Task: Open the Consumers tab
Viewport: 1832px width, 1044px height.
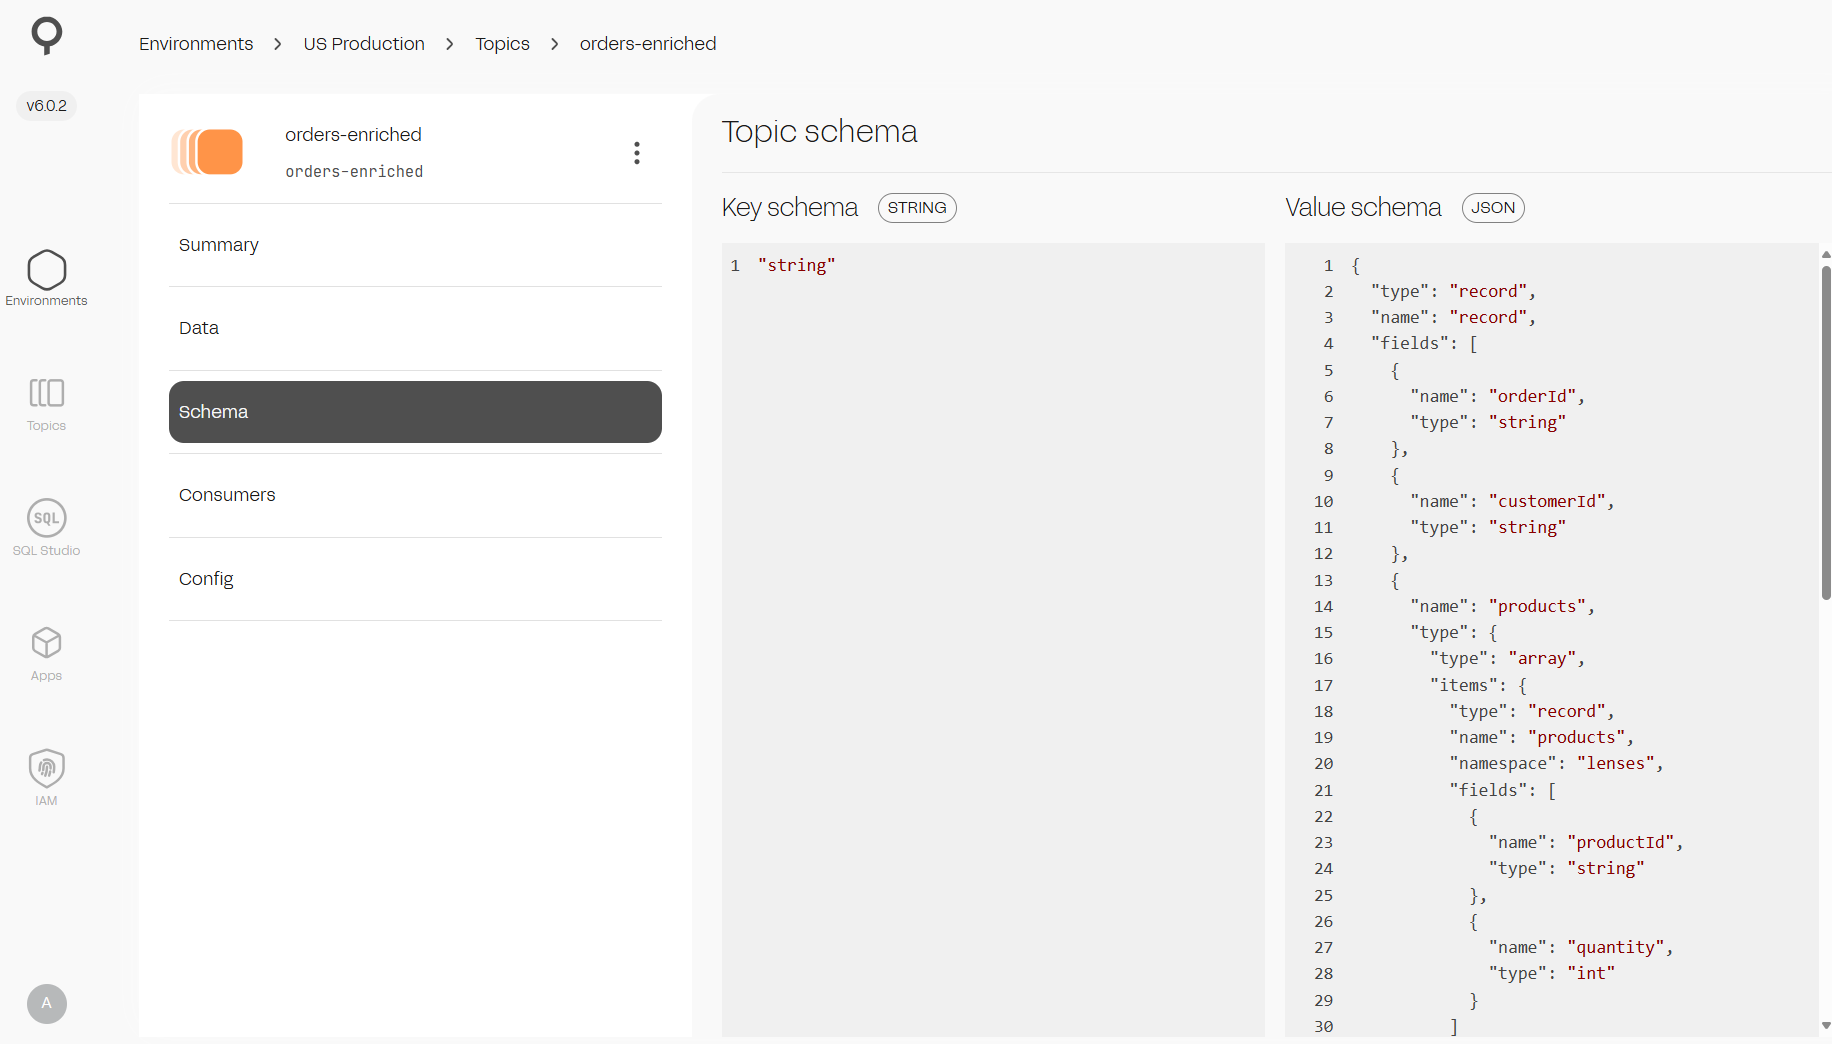Action: pos(415,495)
